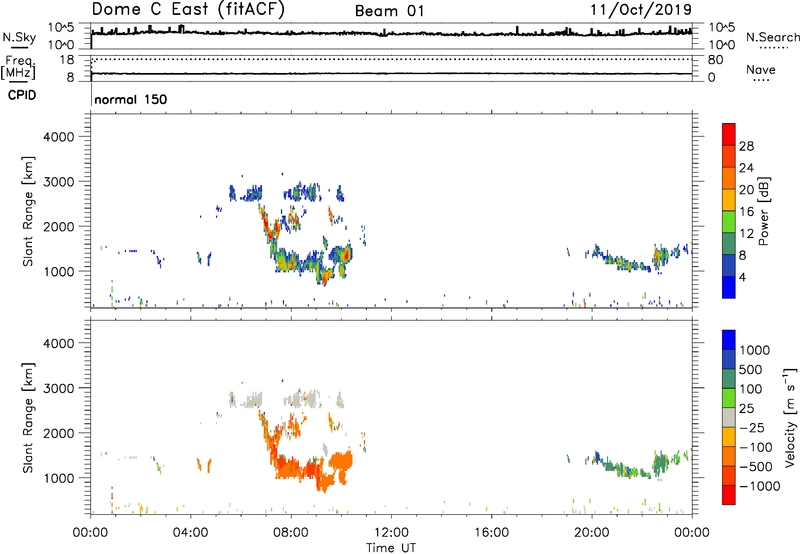Click the red bottom of velocity colorbar
The width and height of the screenshot is (800, 554).
pyautogui.click(x=729, y=495)
